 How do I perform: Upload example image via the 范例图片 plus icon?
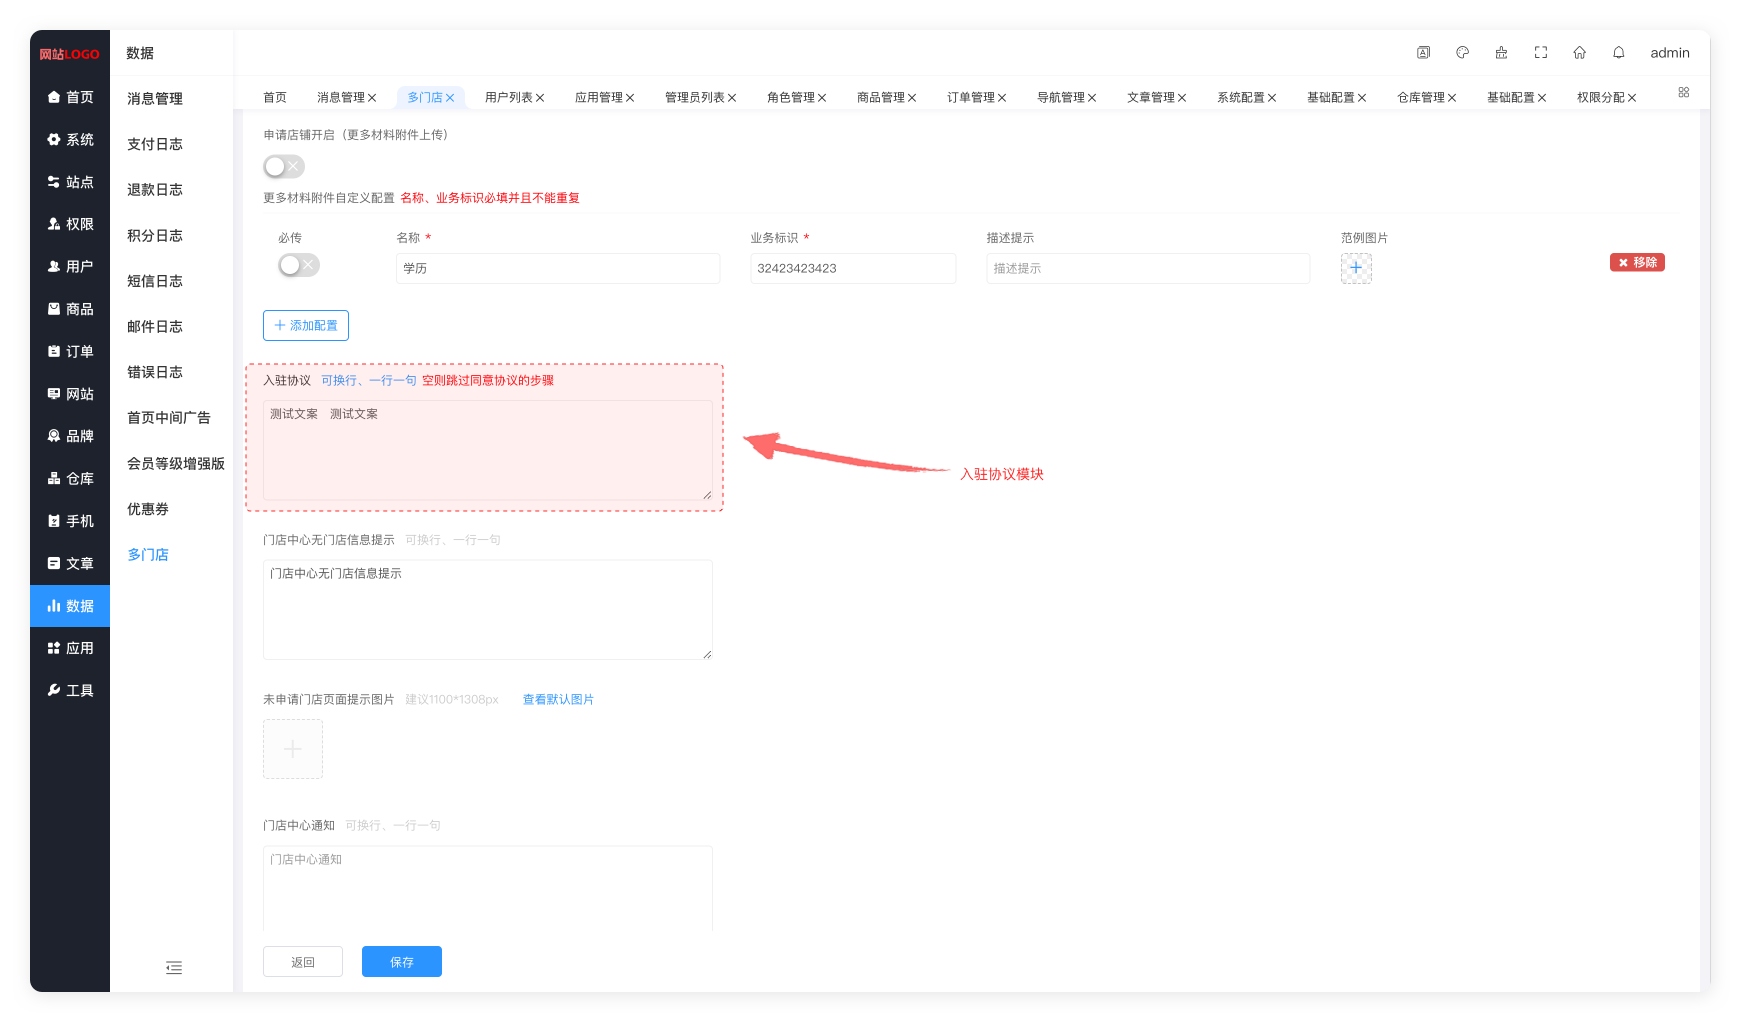pos(1355,268)
